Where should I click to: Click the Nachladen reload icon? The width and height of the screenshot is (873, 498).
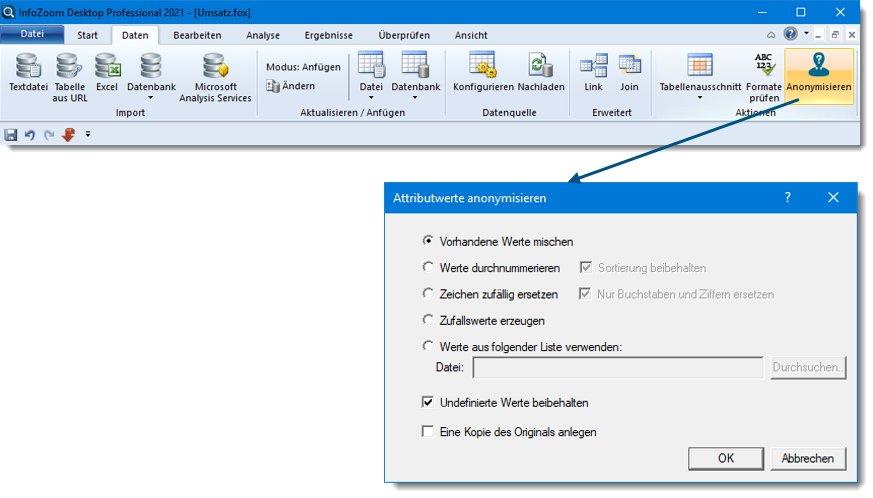click(x=541, y=67)
